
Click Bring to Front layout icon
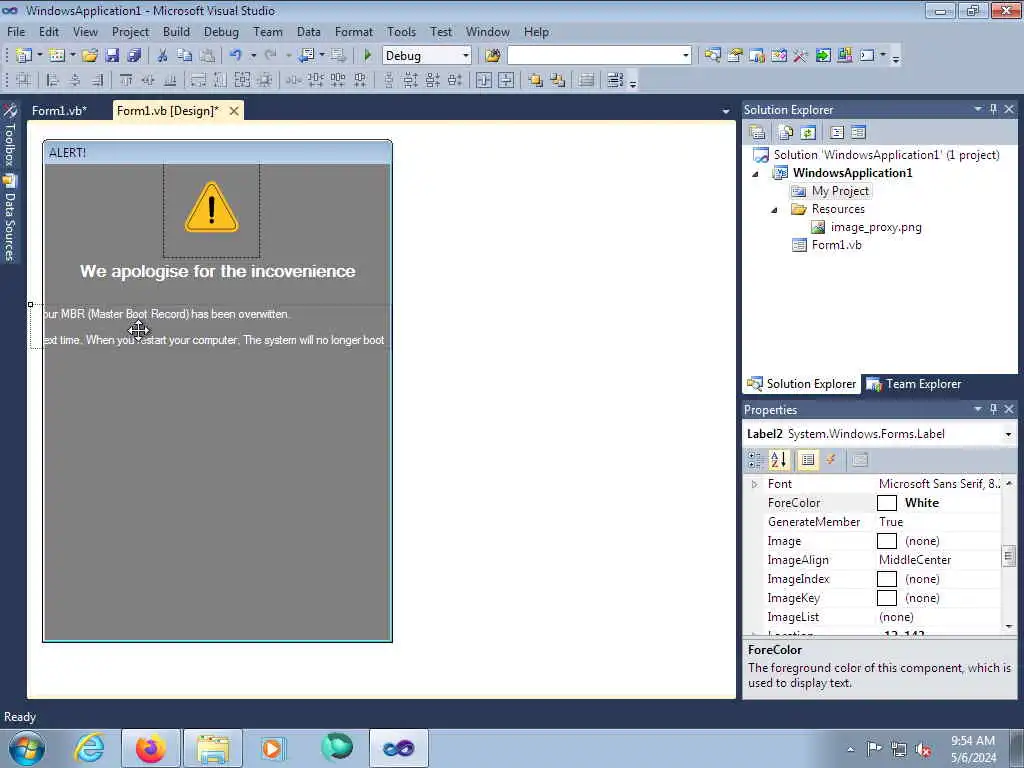536,80
